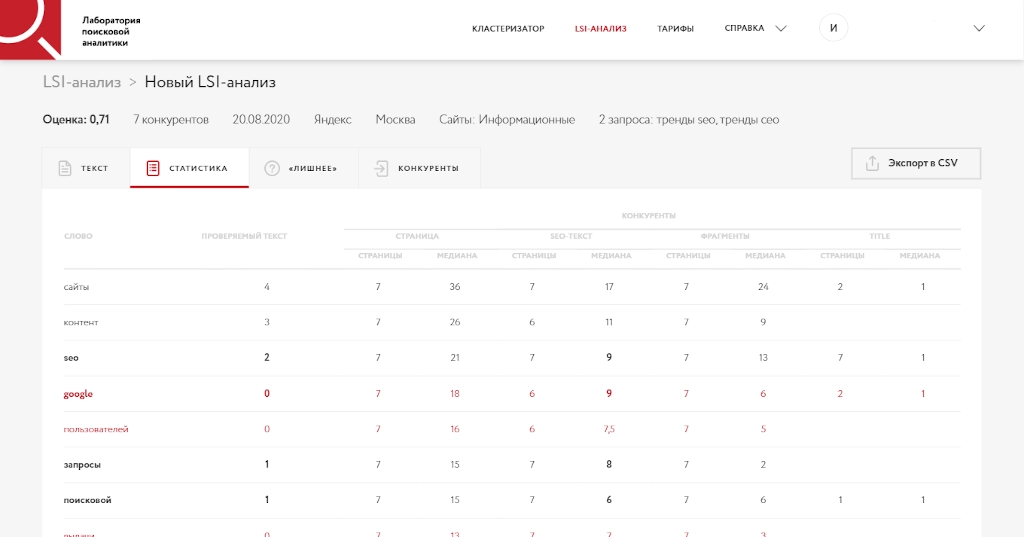The image size is (1024, 537).
Task: Follow the LSI-анализ breadcrumb link
Action: pos(82,82)
